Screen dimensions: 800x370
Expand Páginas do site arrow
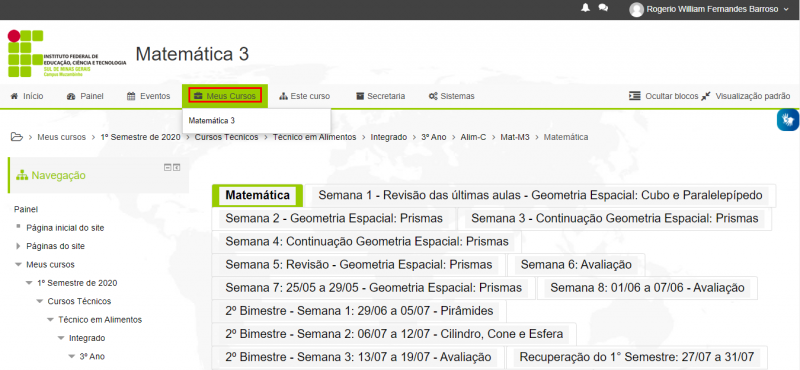point(19,246)
